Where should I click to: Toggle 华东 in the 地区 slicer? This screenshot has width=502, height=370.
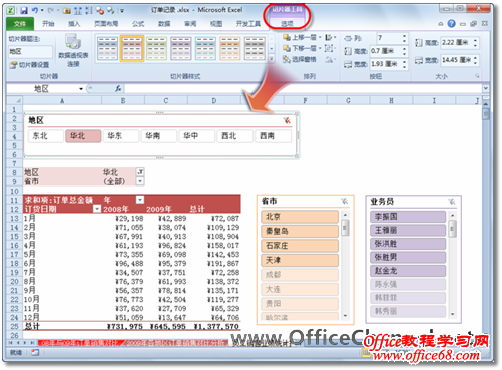121,136
